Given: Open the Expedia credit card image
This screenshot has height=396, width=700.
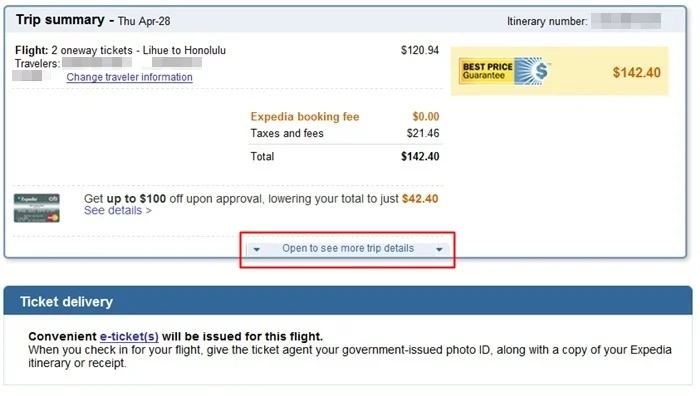Looking at the screenshot, I should pos(37,208).
